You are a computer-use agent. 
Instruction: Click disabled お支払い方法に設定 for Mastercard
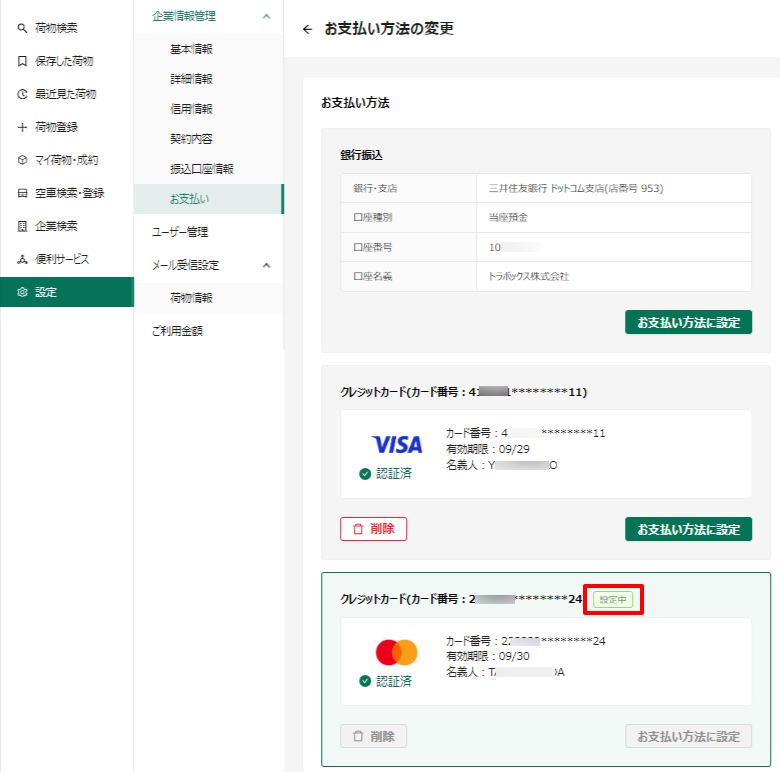tap(688, 736)
